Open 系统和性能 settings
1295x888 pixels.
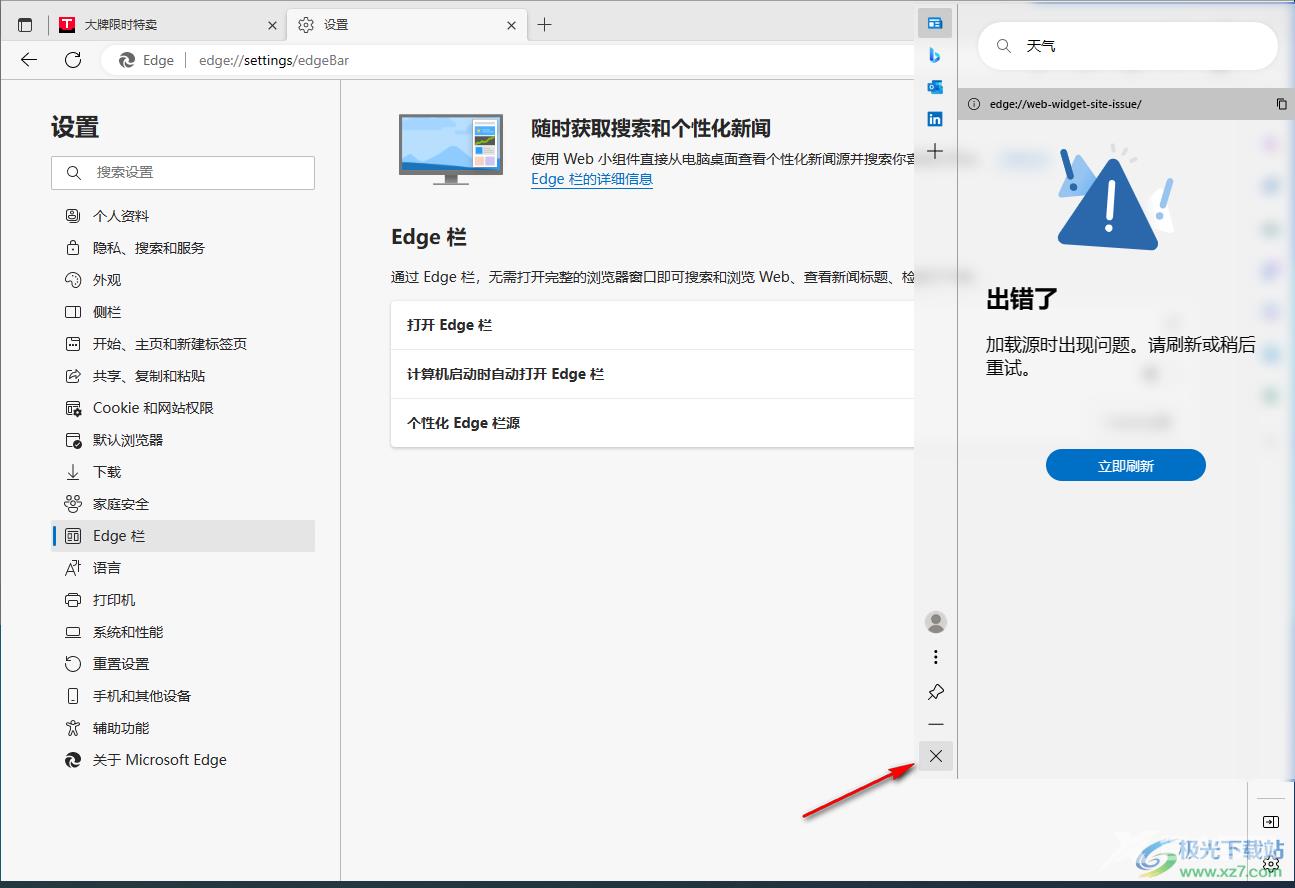tap(183, 632)
